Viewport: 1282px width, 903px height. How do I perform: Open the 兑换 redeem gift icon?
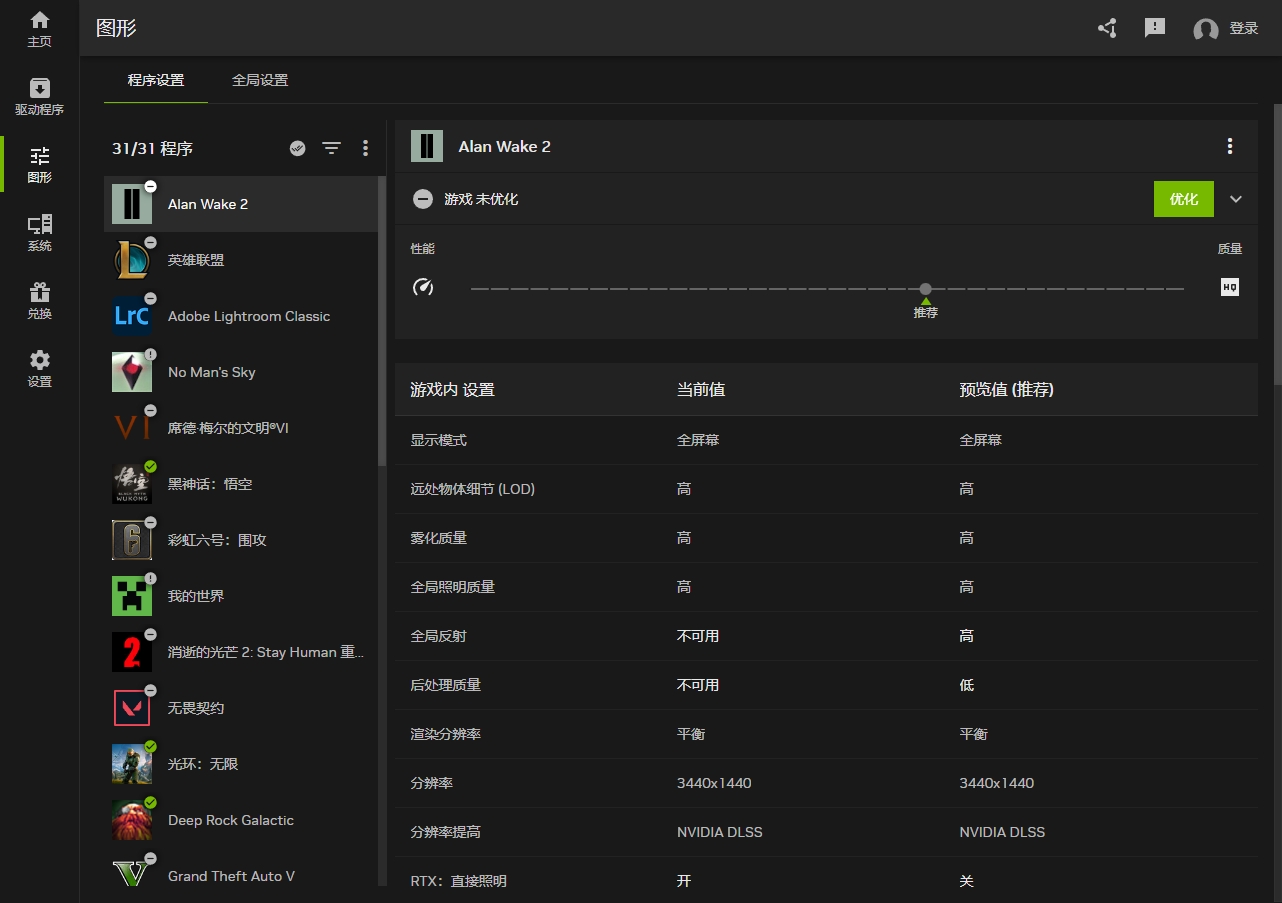pyautogui.click(x=39, y=301)
